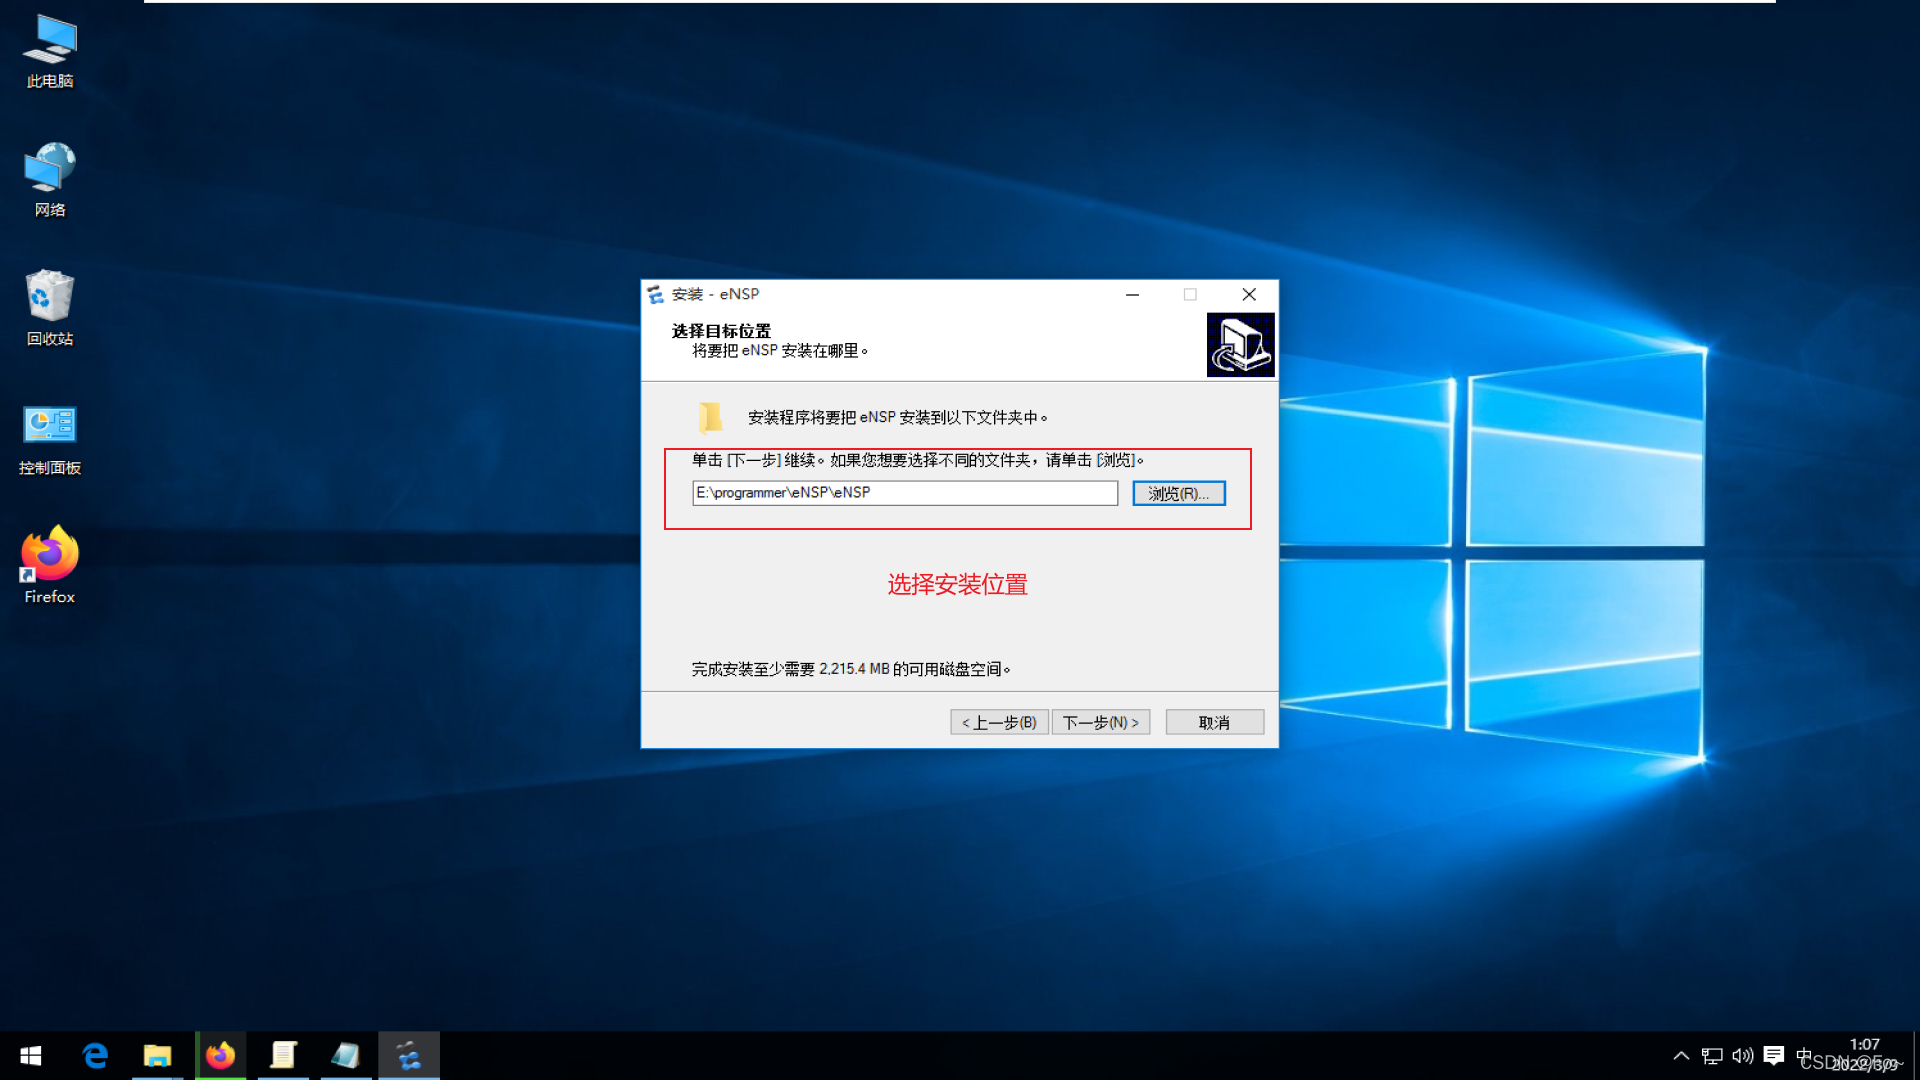Open the notification center icon
The width and height of the screenshot is (1920, 1080).
[x=1774, y=1056]
